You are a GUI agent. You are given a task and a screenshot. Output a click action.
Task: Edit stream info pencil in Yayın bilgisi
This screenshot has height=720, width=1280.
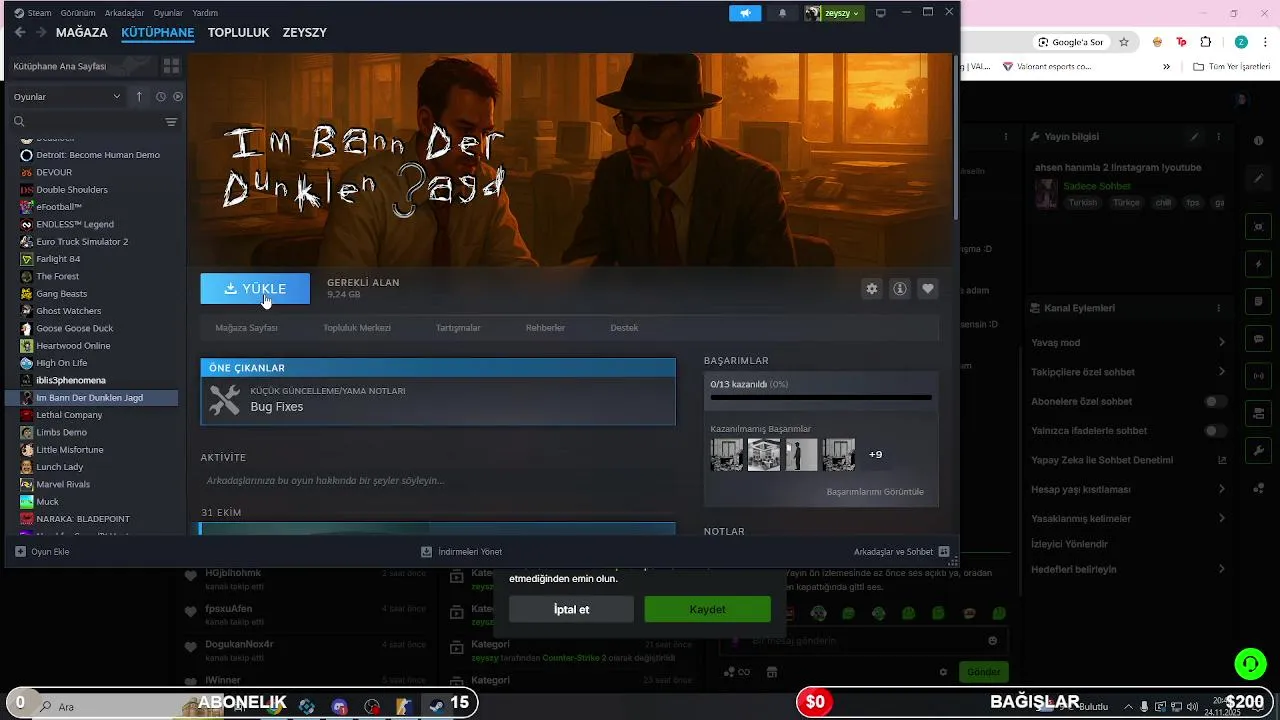pos(1194,136)
